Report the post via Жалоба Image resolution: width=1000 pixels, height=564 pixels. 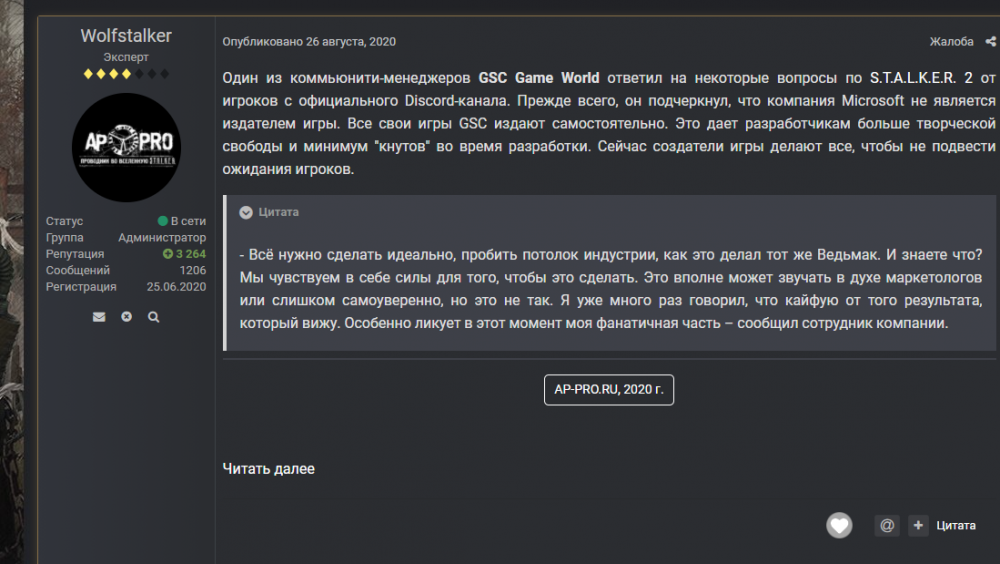pyautogui.click(x=951, y=42)
